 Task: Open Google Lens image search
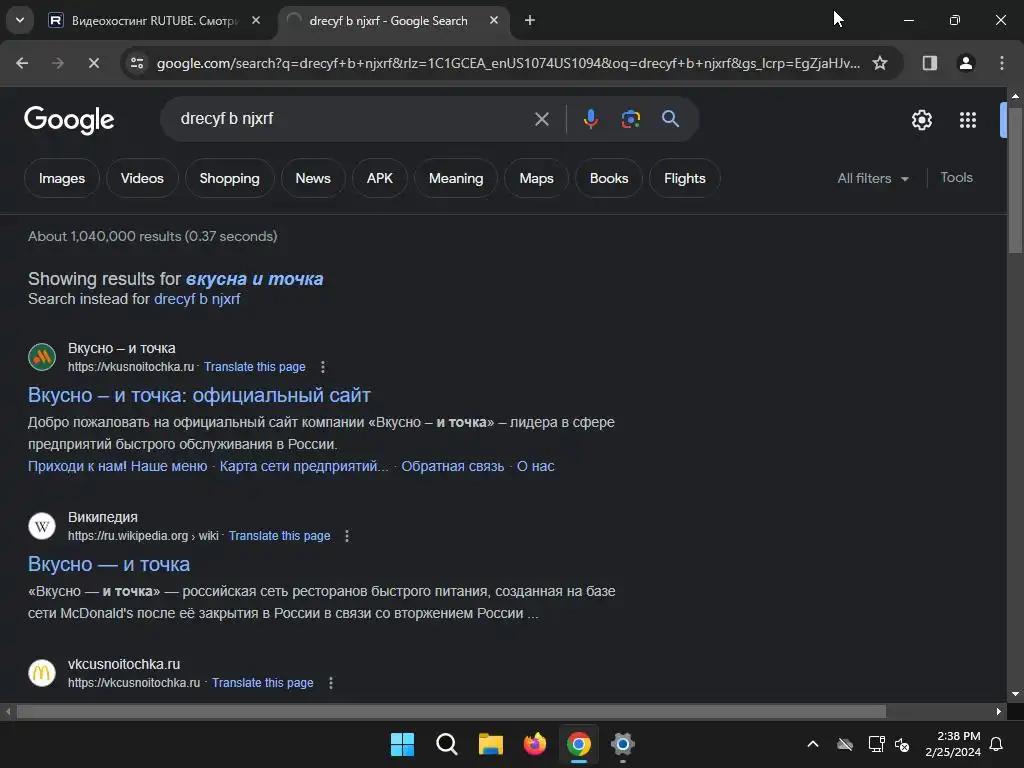630,119
